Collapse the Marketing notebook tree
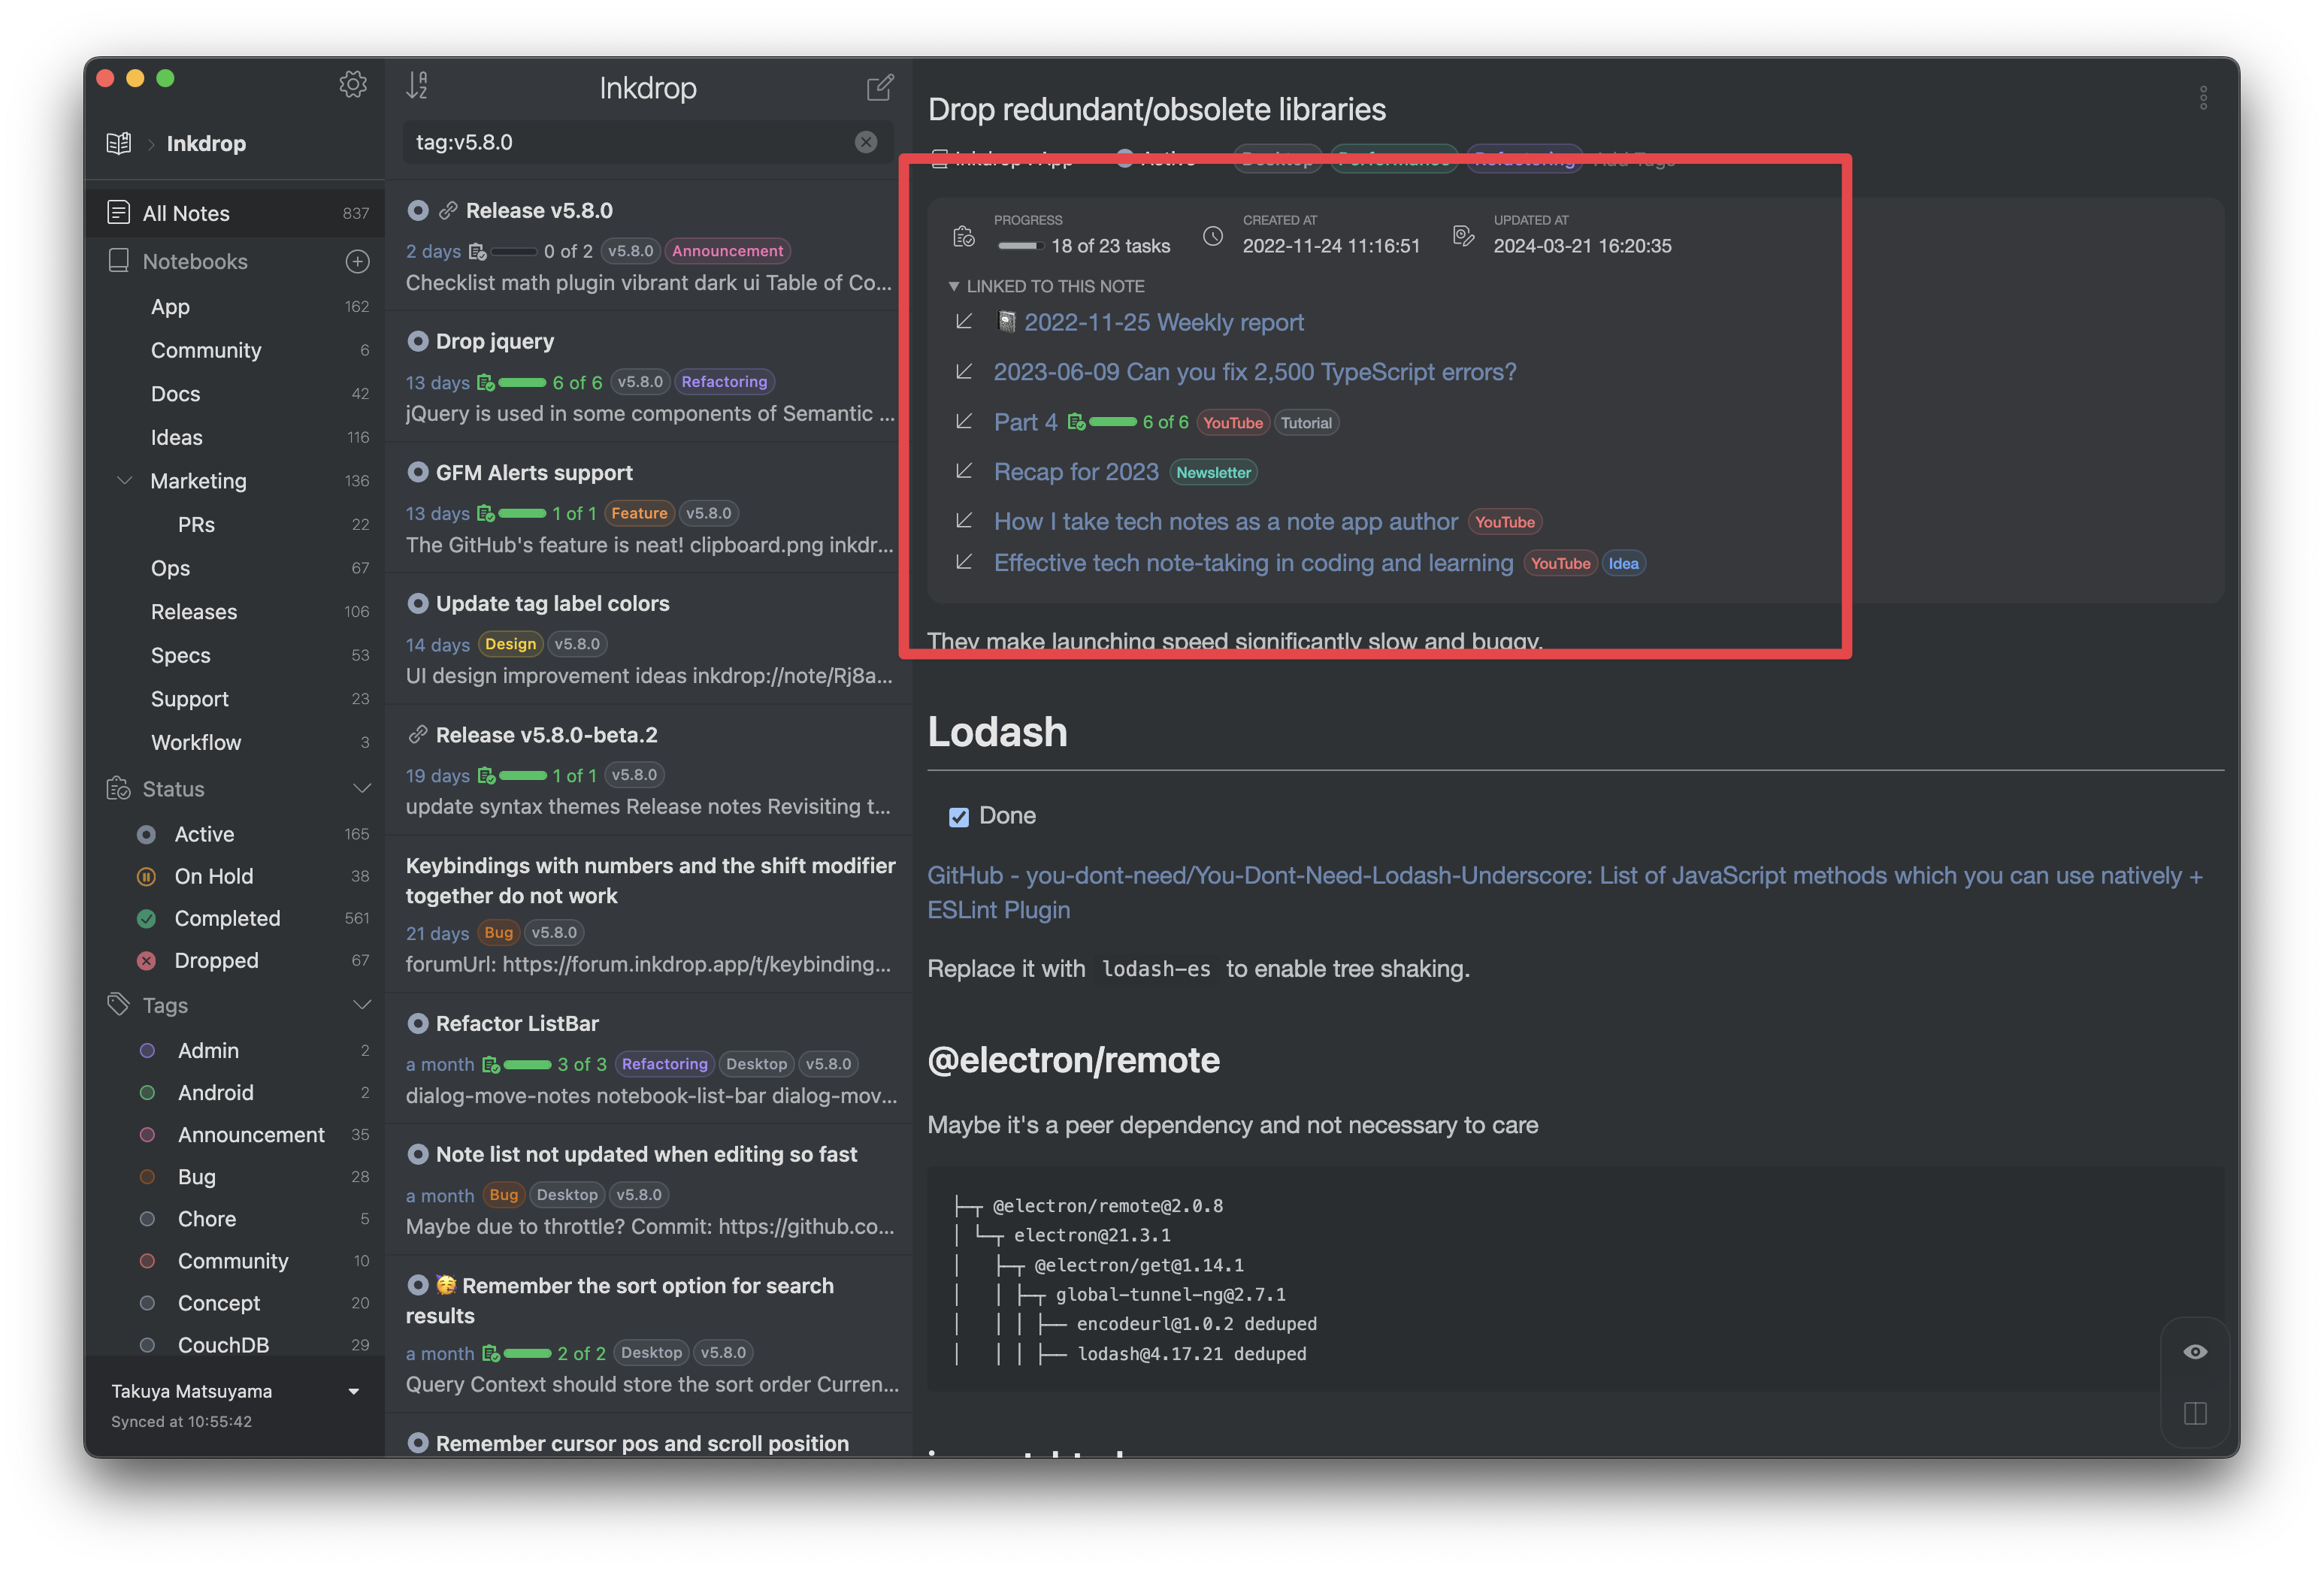The width and height of the screenshot is (2324, 1569). pyautogui.click(x=125, y=481)
